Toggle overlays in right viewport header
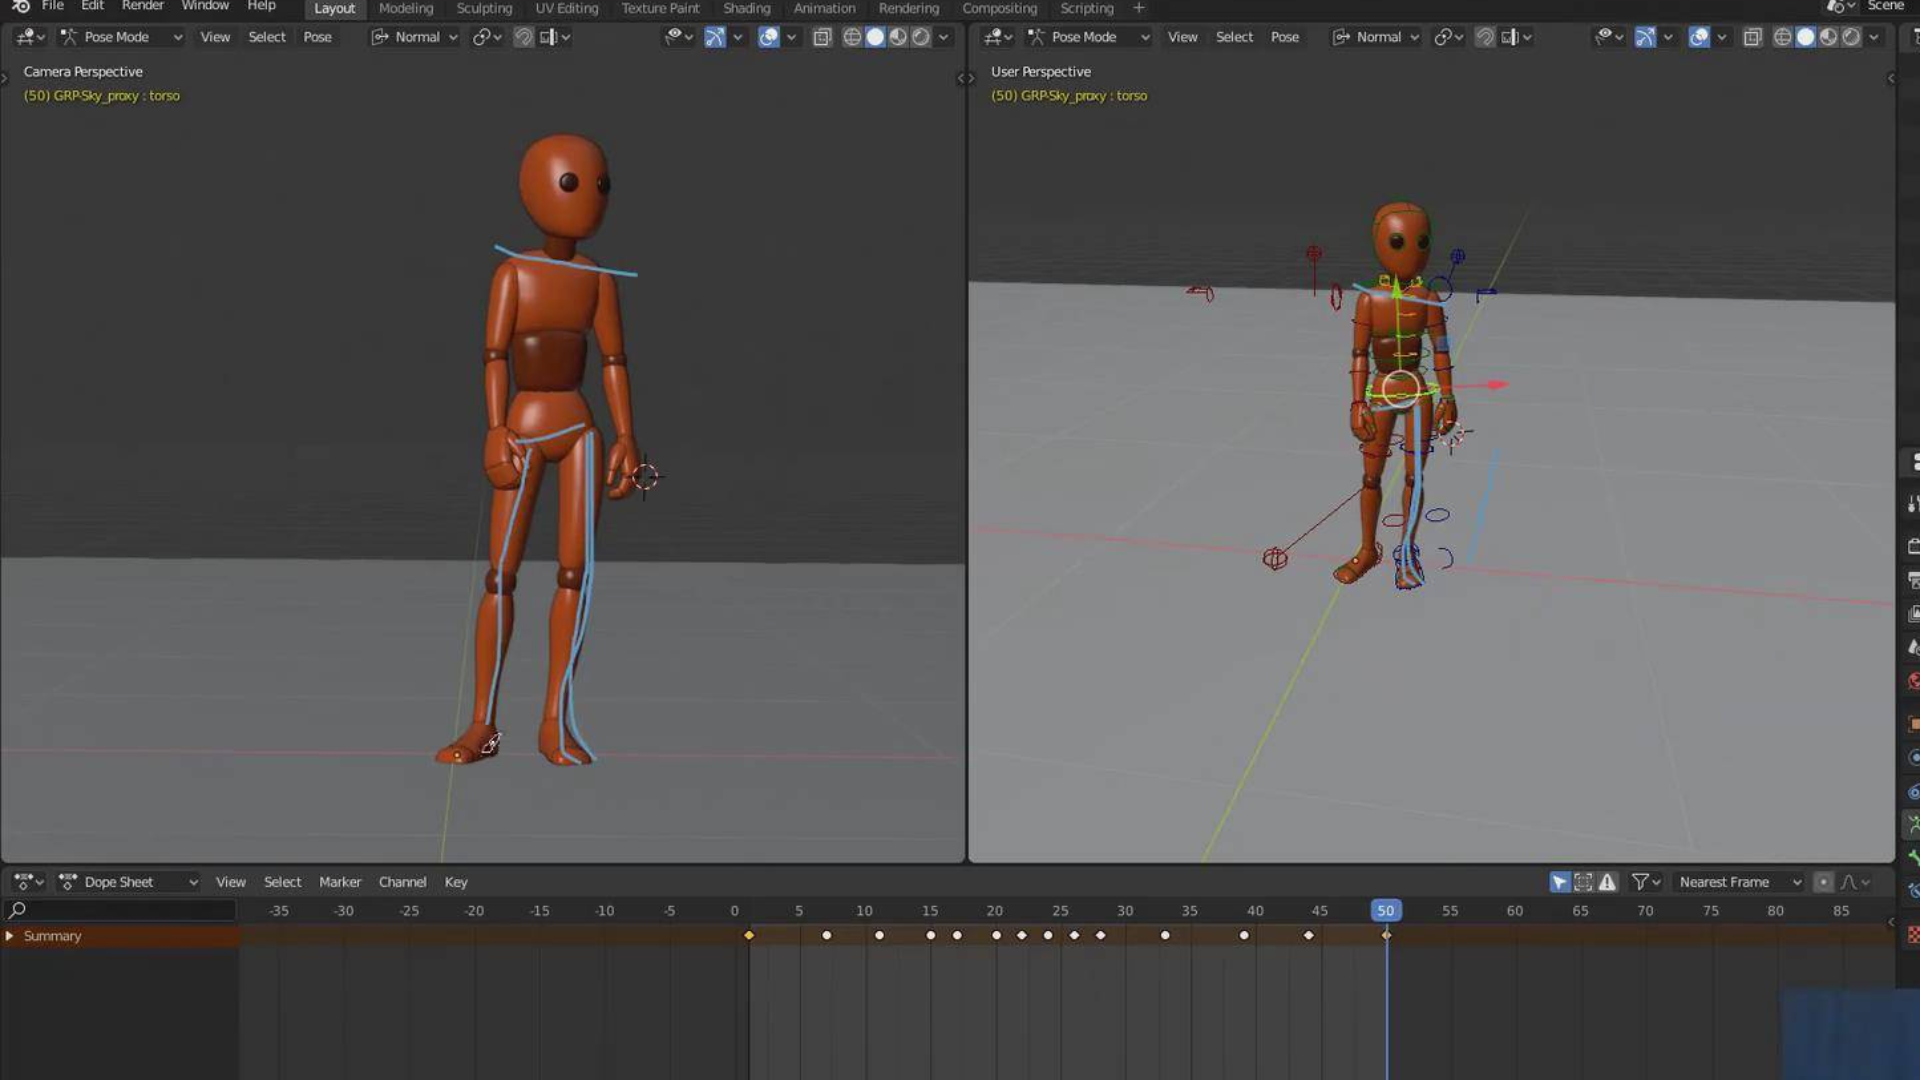Screen dimensions: 1920x1080 coord(1698,37)
